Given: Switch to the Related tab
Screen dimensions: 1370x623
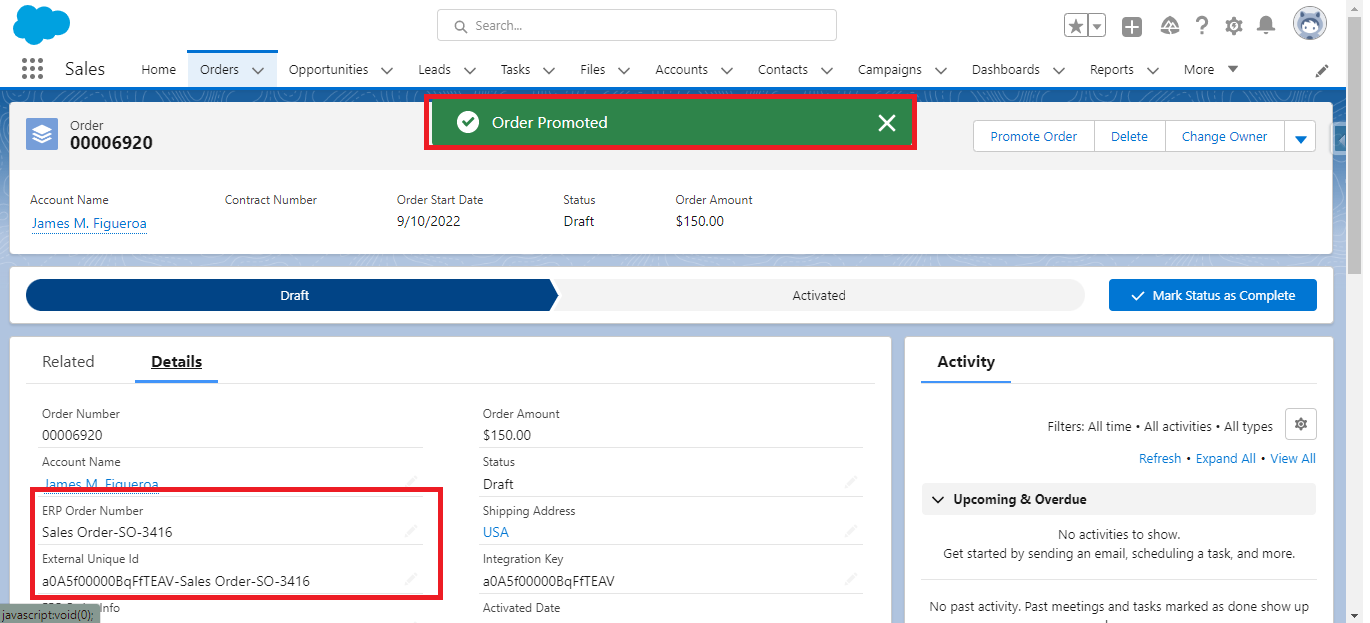Looking at the screenshot, I should click(68, 361).
